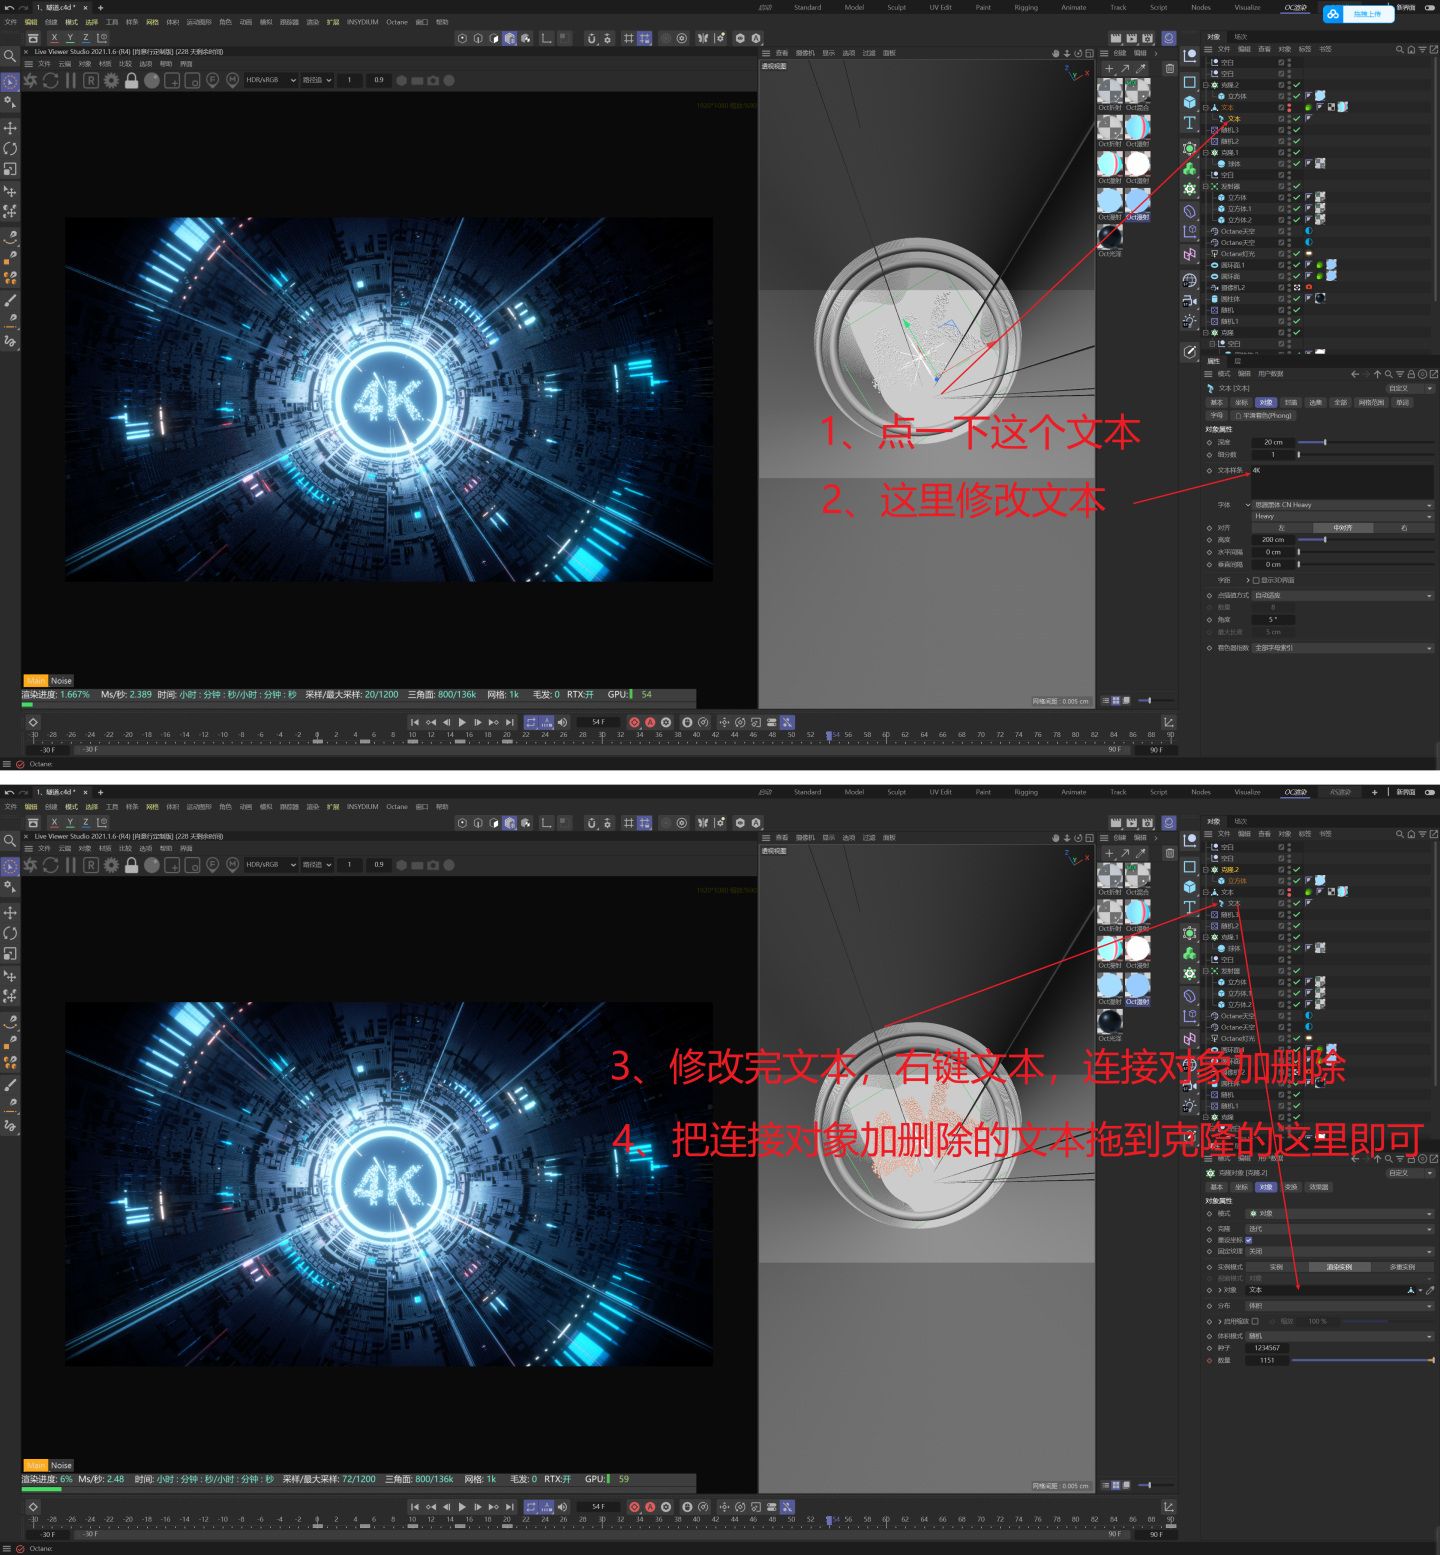Screen dimensions: 1440x1555
Task: Select the Rotate tool in upper screenshot left toolbar
Action: [10, 148]
